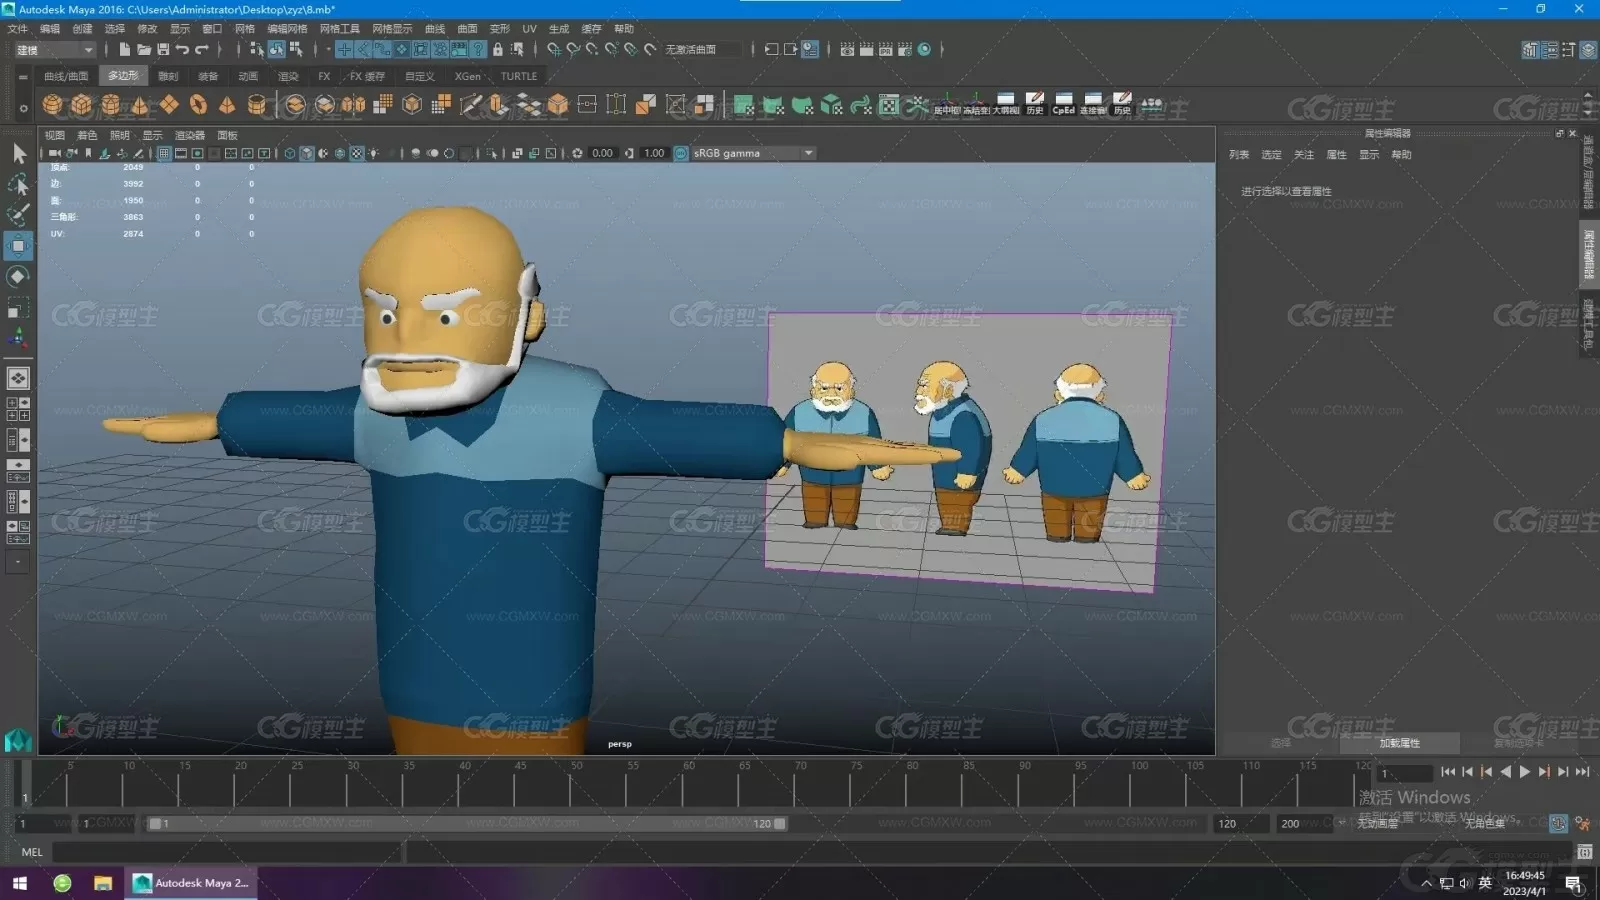Click the range slider end handle at 120
Viewport: 1600px width, 900px height.
coord(780,824)
